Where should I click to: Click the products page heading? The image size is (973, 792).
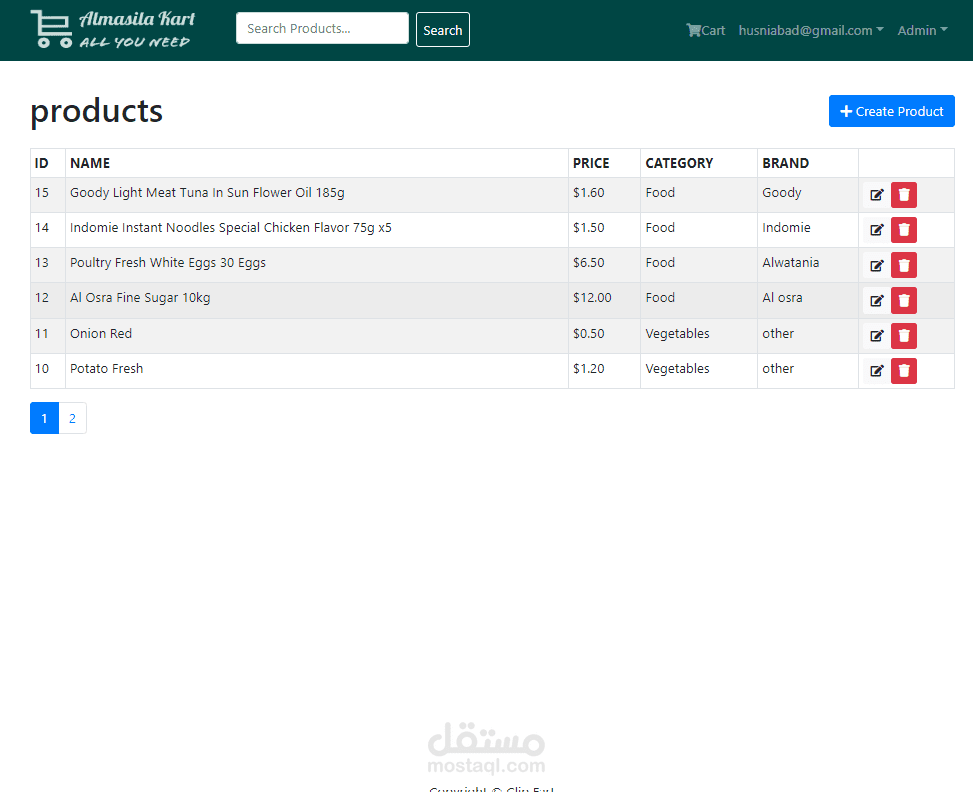point(96,112)
